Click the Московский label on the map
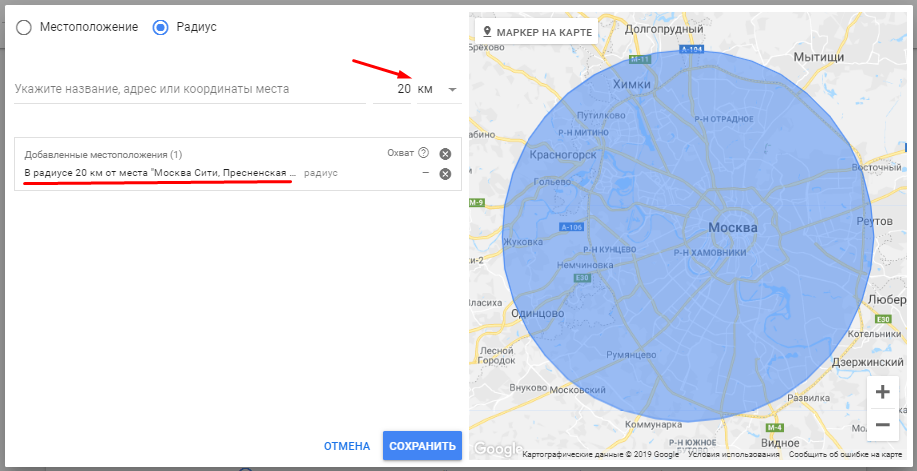The image size is (917, 471). (x=578, y=389)
